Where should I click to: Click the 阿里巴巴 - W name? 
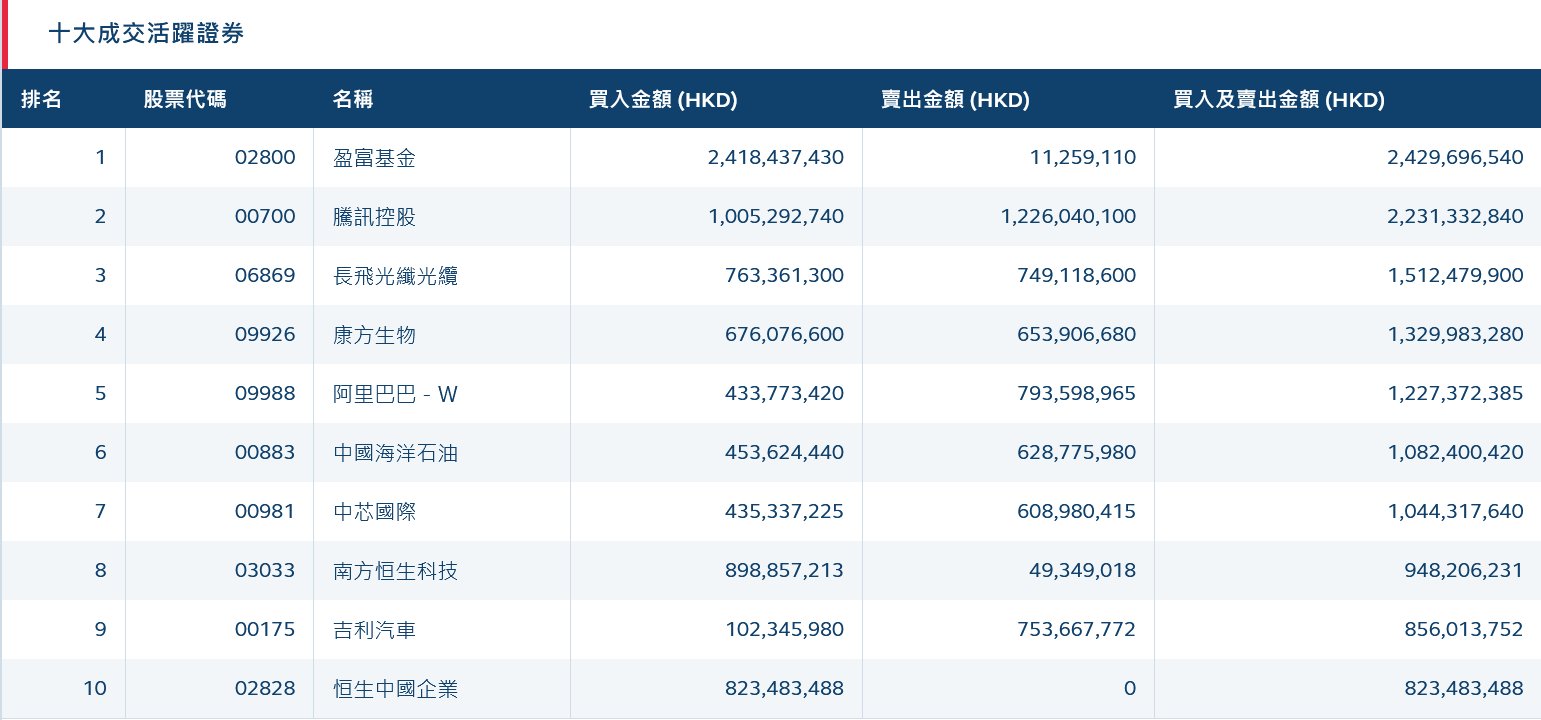click(x=395, y=394)
